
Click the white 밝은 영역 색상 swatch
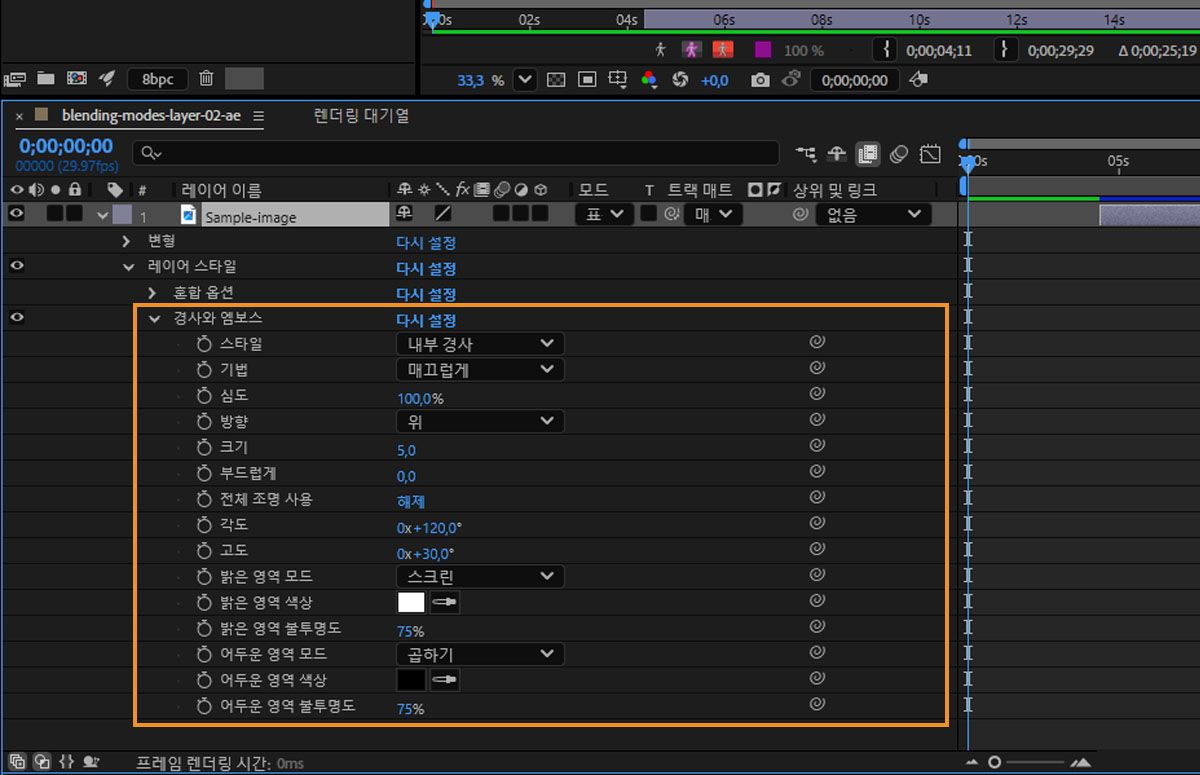[x=411, y=602]
